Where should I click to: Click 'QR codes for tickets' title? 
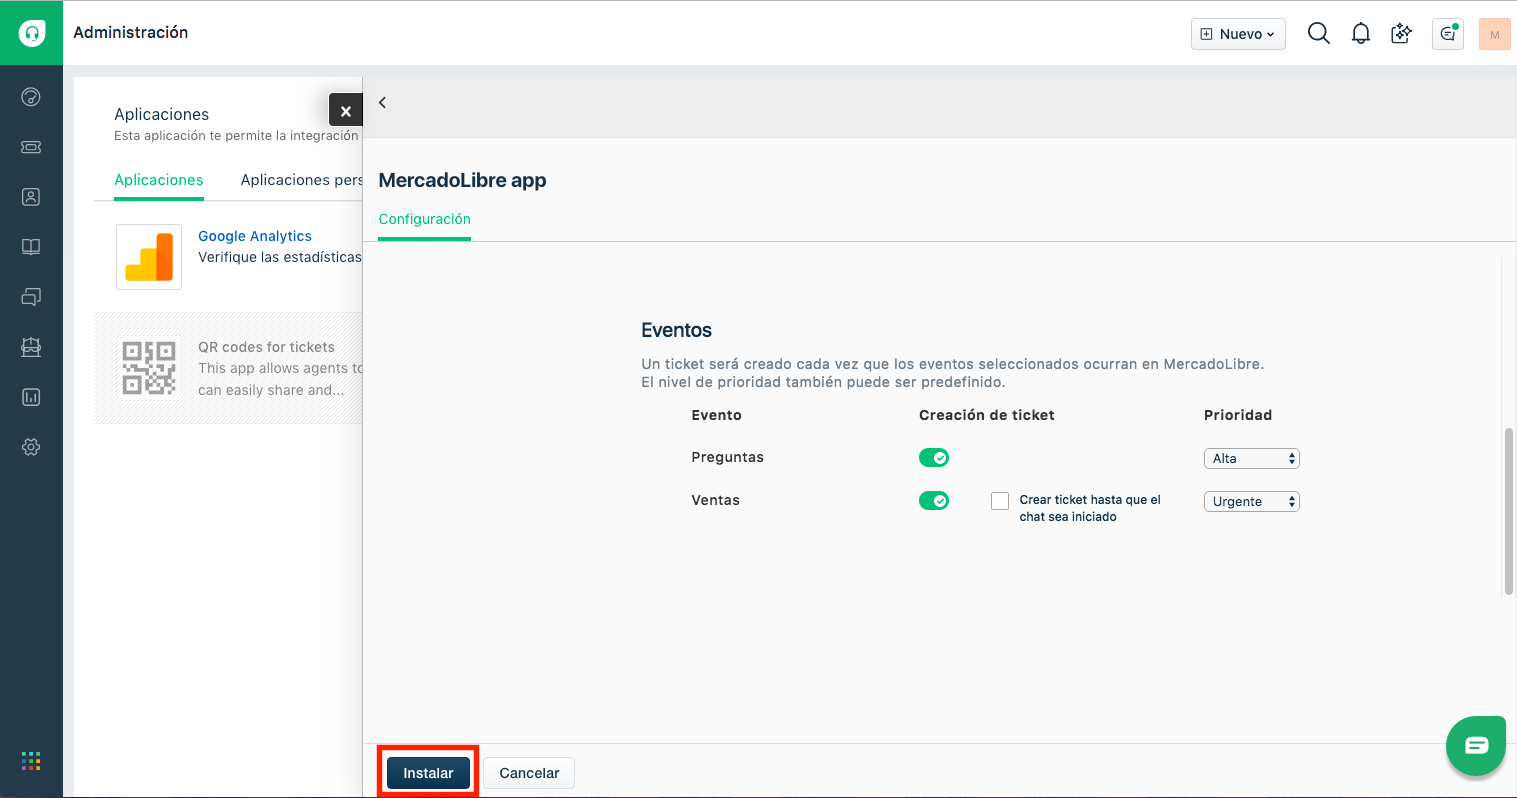(266, 347)
